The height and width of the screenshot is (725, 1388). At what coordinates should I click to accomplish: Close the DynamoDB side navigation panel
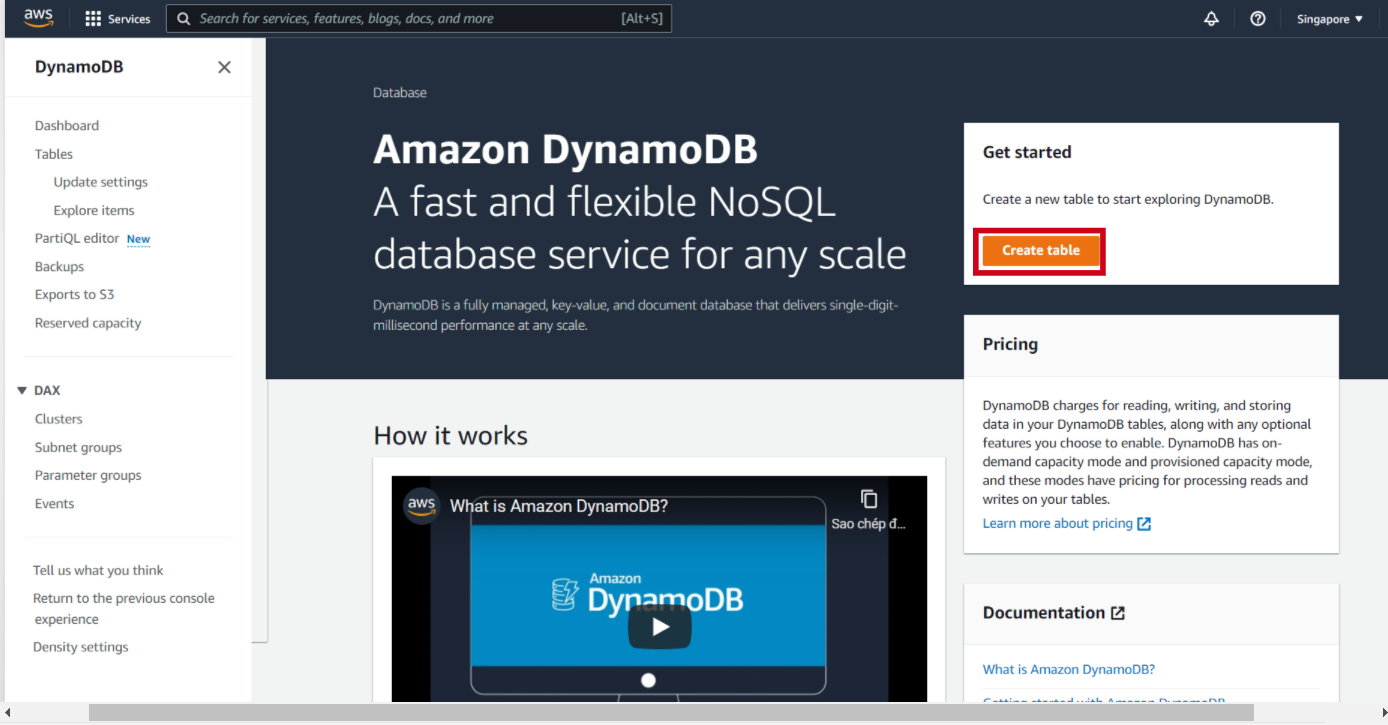pos(224,67)
